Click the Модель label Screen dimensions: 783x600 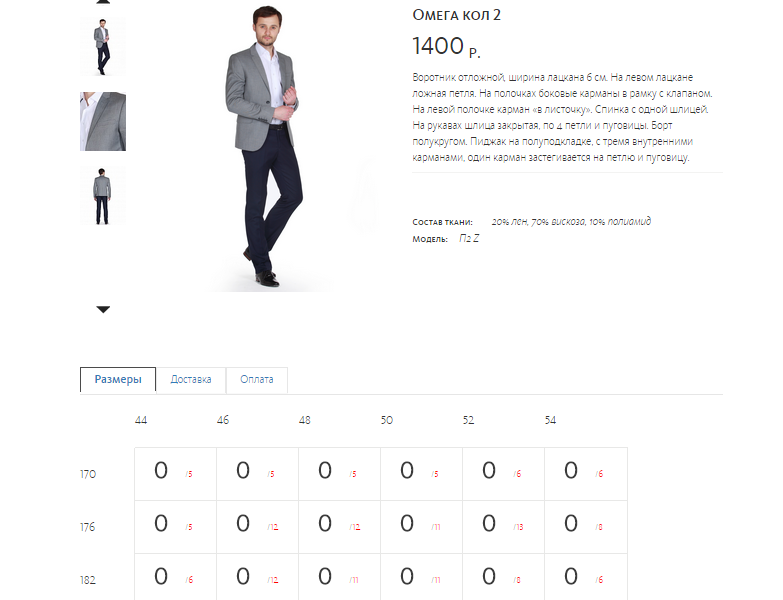click(x=430, y=239)
